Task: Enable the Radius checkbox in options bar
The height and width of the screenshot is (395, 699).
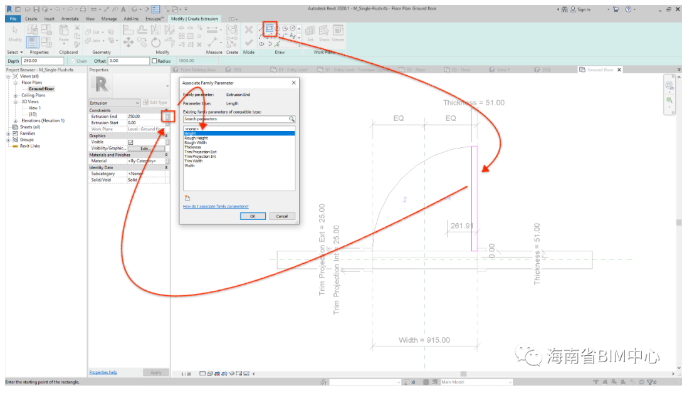Action: point(155,61)
